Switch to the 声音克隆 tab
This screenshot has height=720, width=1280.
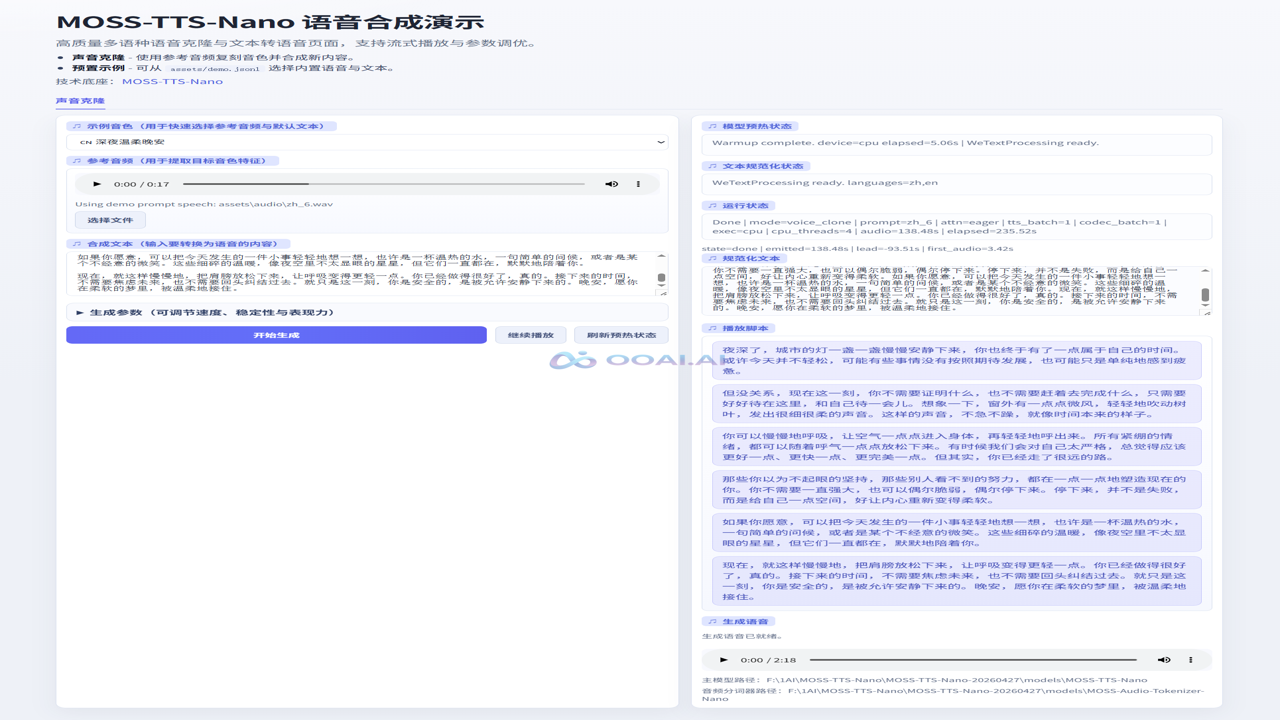[x=80, y=101]
